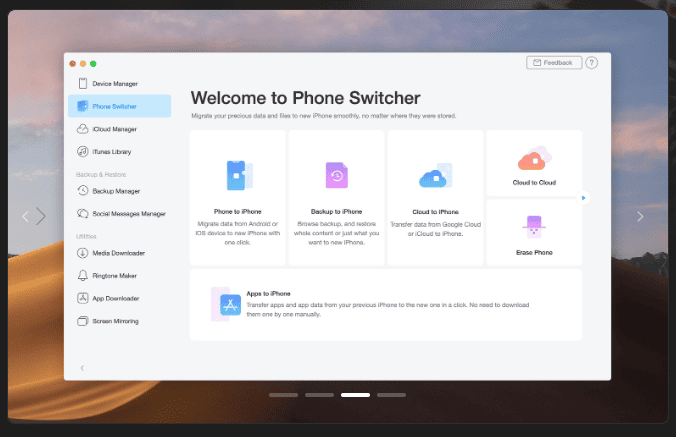Open App Downloader utility
The width and height of the screenshot is (676, 437).
click(119, 298)
